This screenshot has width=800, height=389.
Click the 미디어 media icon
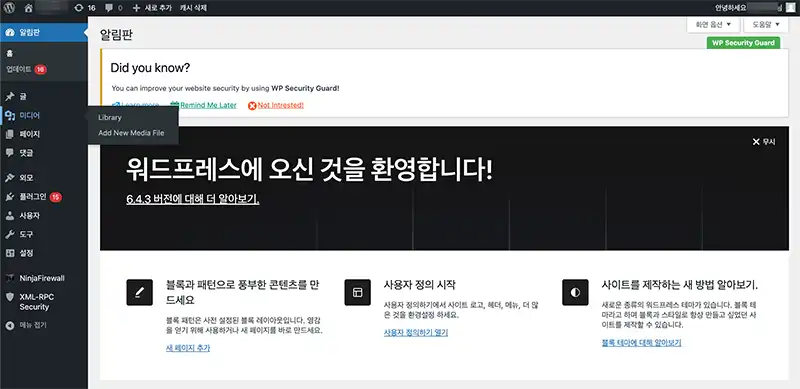pyautogui.click(x=10, y=116)
